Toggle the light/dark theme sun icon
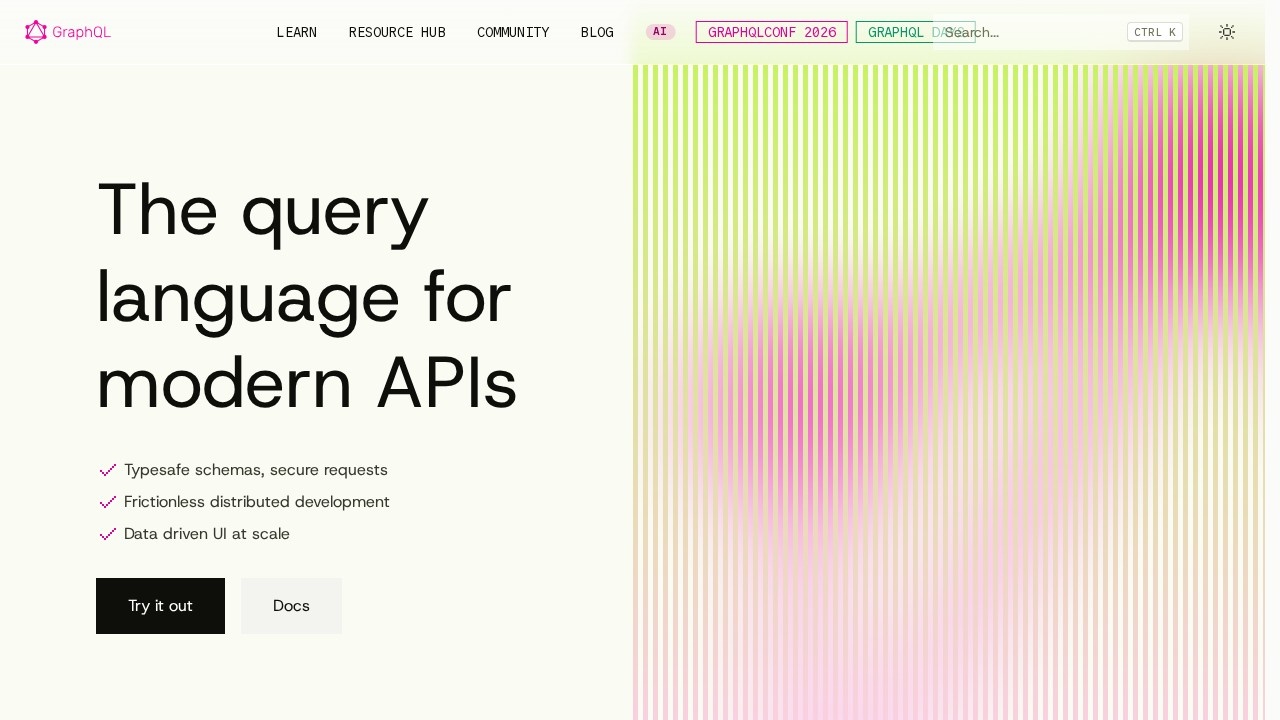The width and height of the screenshot is (1280, 720). pos(1227,32)
